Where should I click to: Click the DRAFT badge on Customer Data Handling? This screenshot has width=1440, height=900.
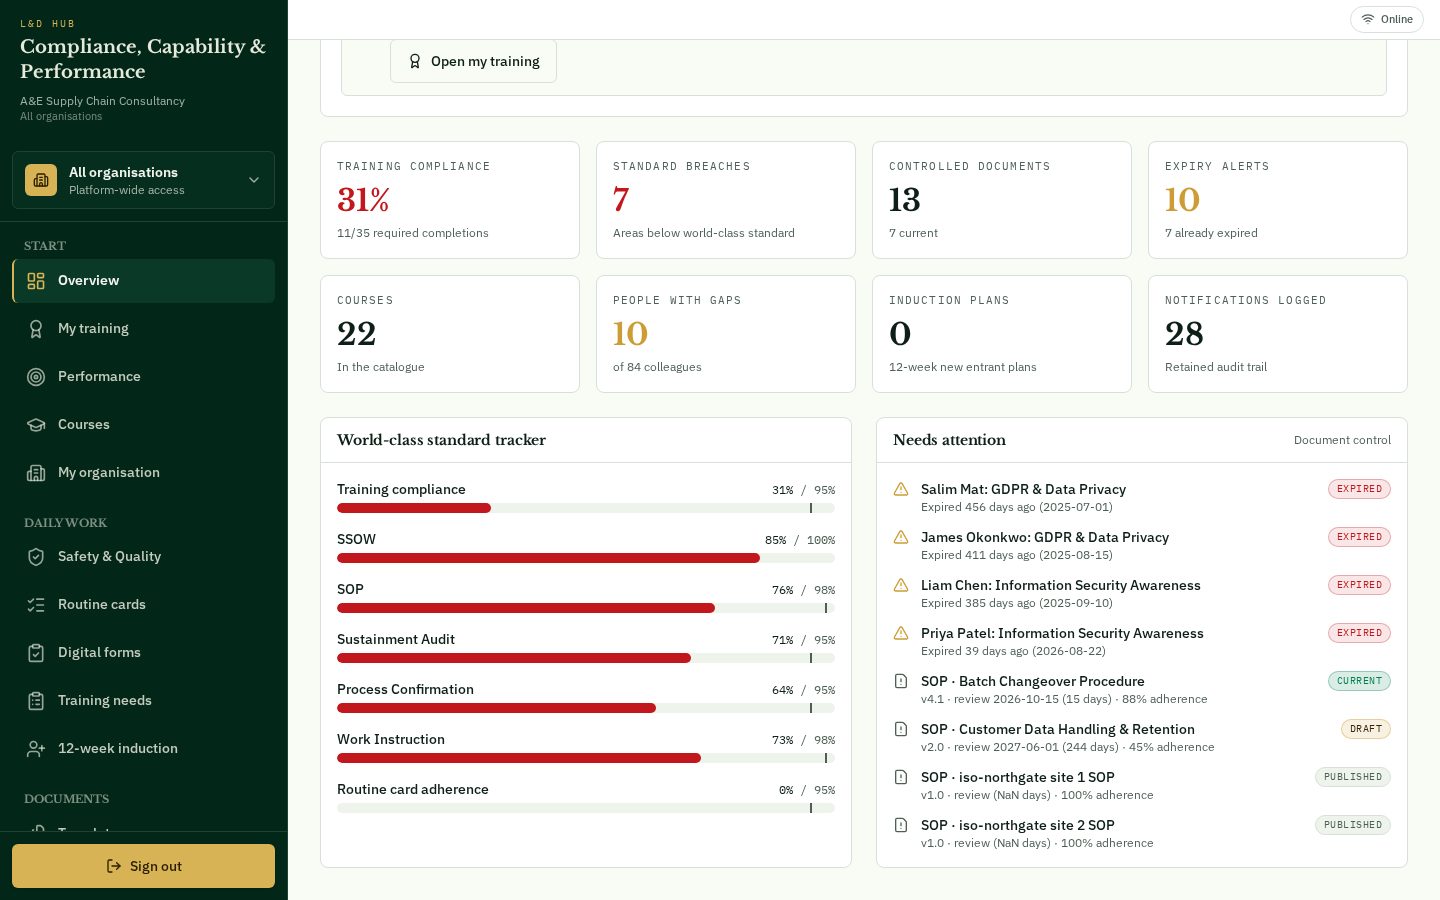click(1366, 729)
